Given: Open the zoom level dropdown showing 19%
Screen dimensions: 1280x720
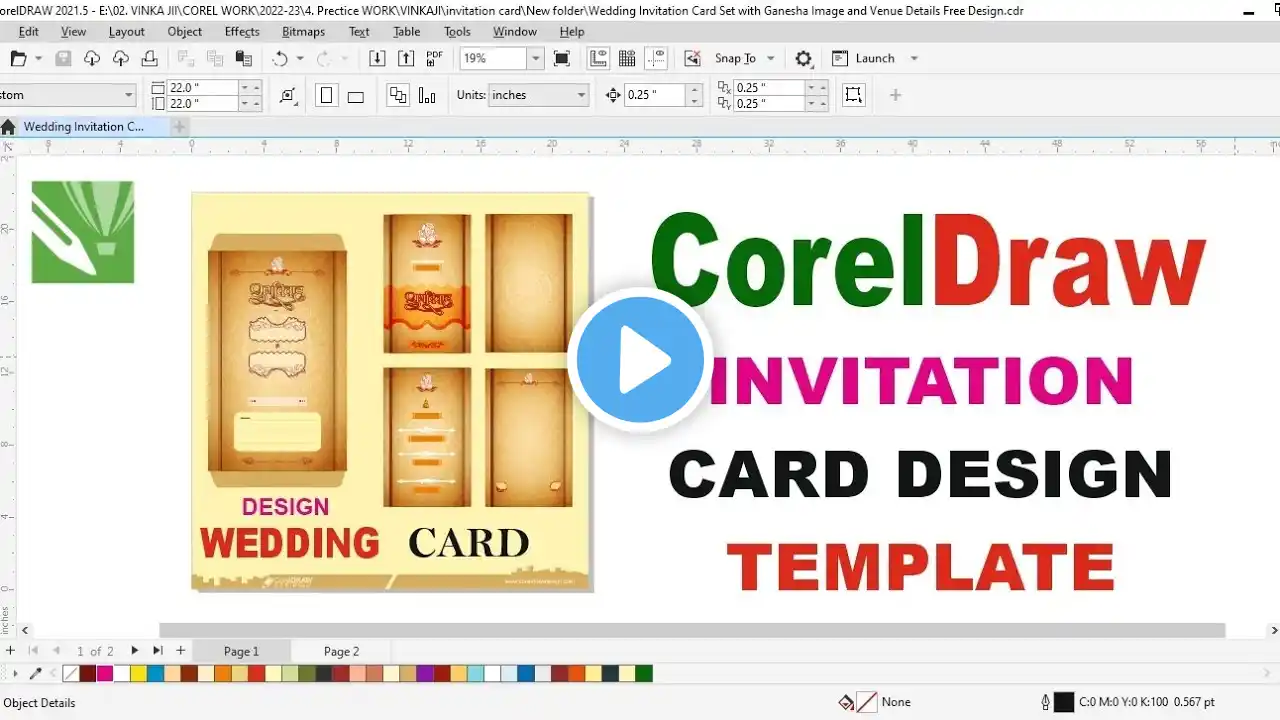Looking at the screenshot, I should (535, 59).
